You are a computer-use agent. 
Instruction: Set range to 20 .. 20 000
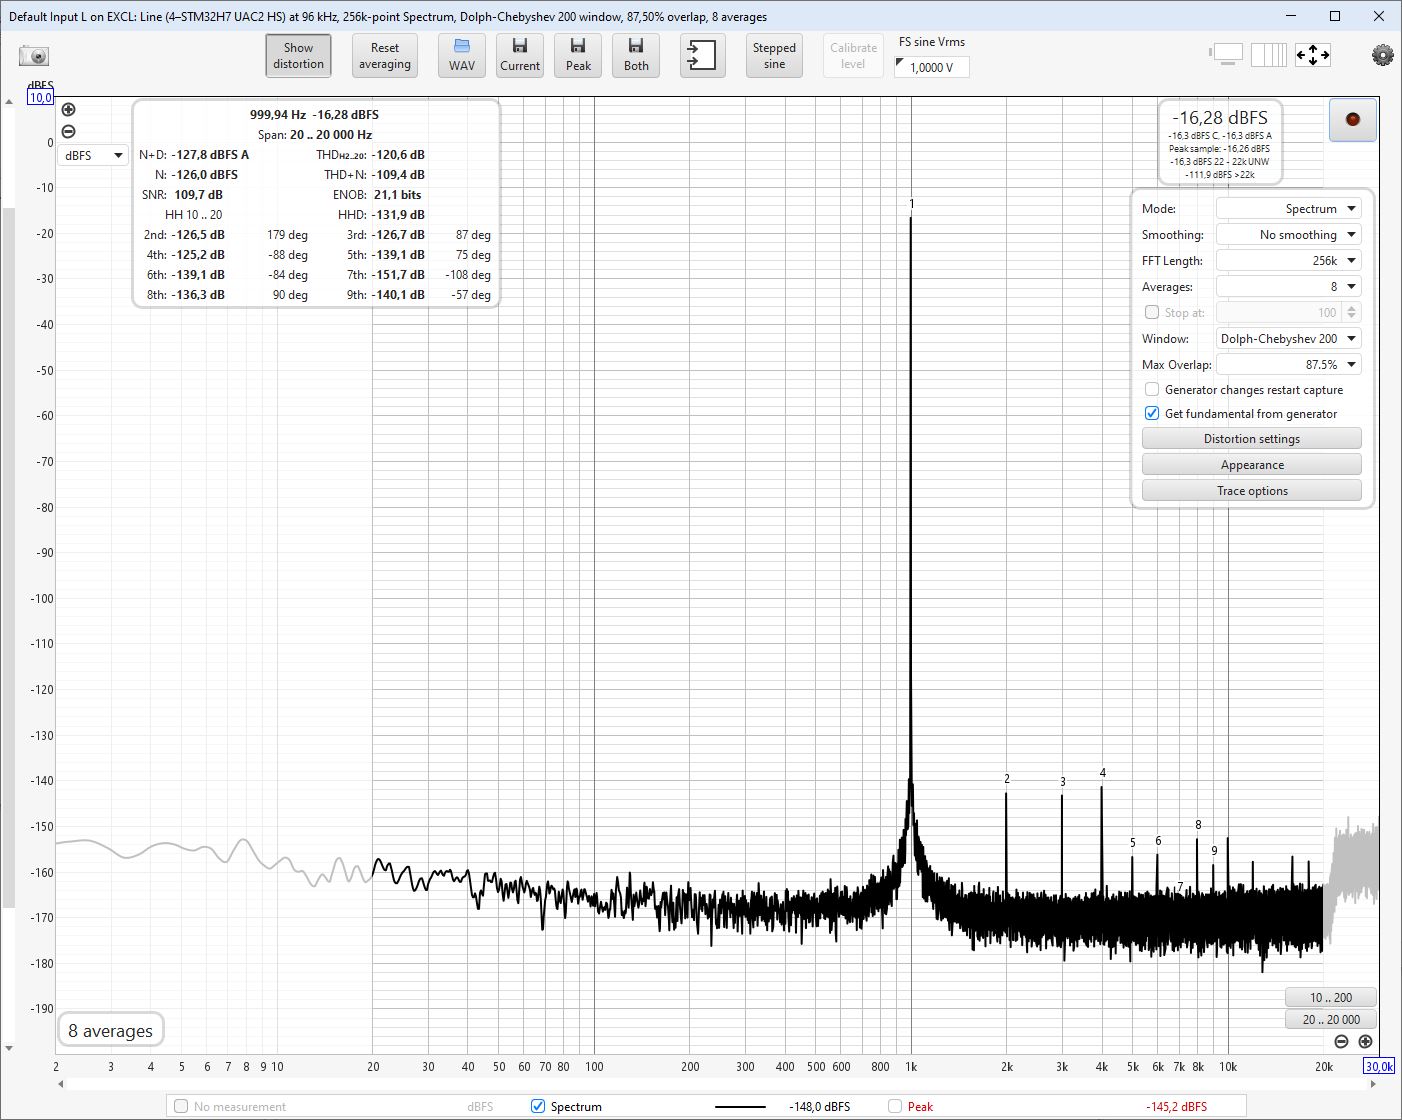pyautogui.click(x=1331, y=1020)
